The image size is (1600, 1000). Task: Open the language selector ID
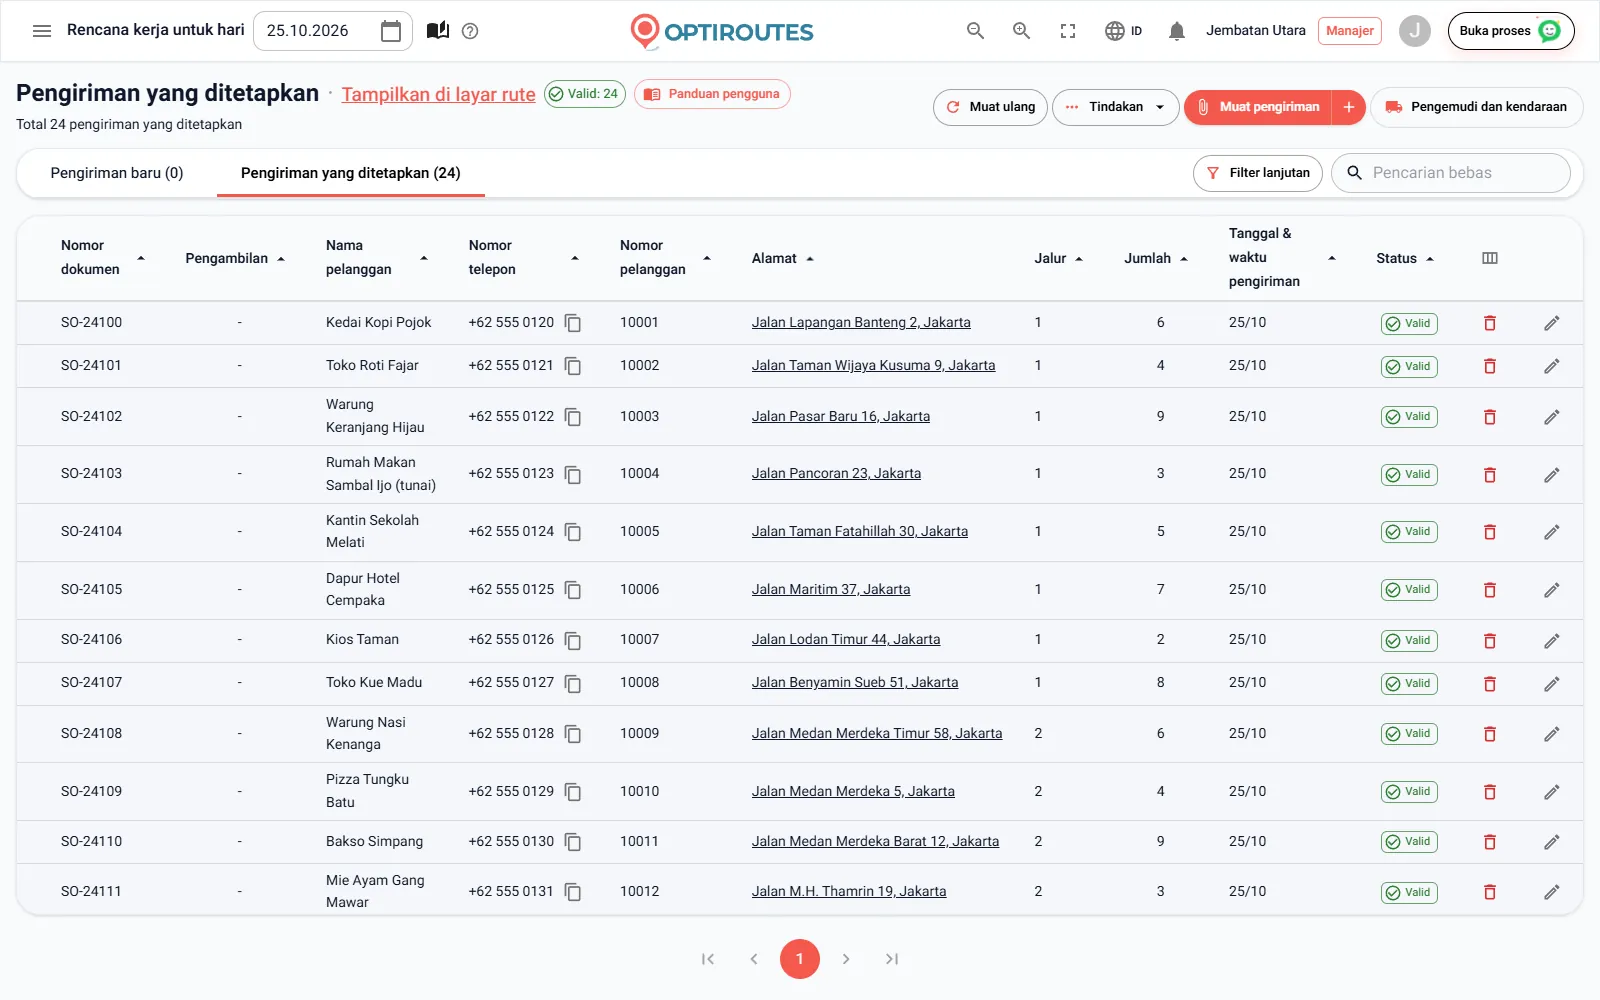click(1123, 31)
